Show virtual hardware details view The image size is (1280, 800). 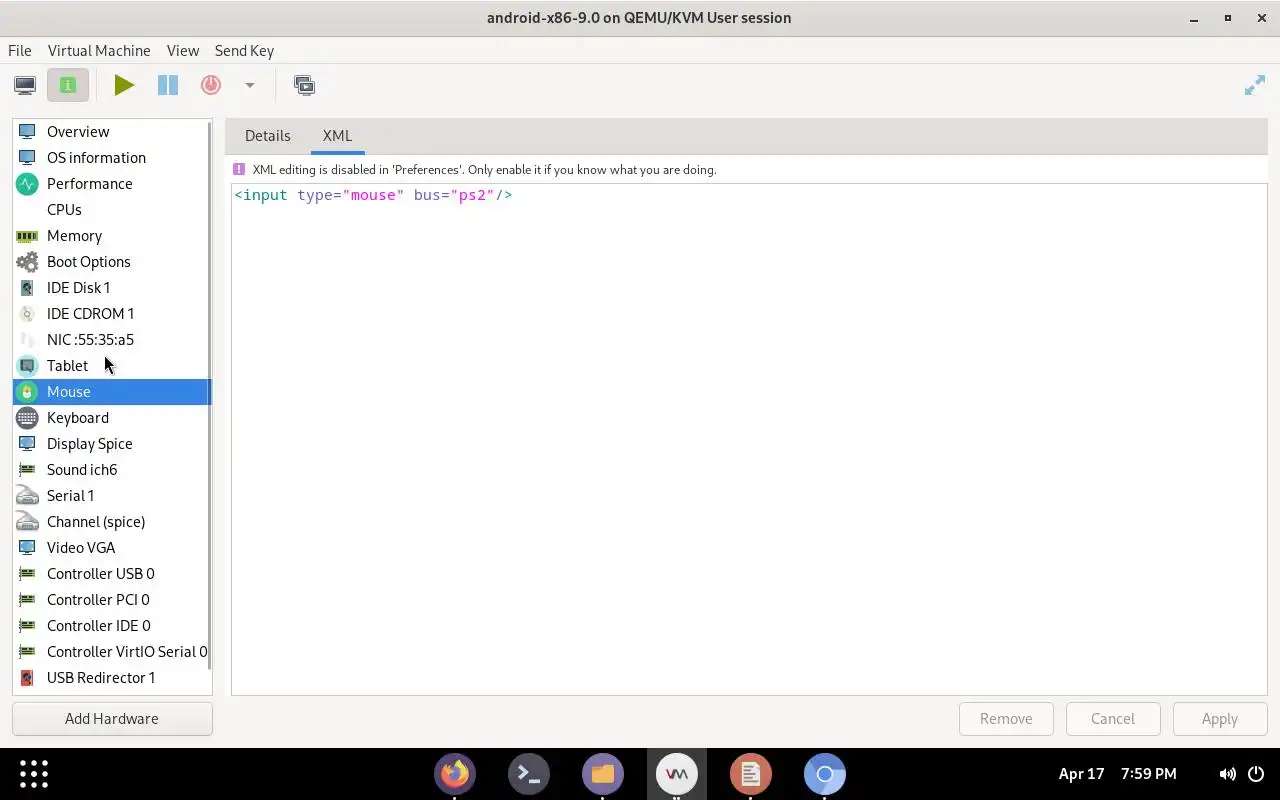pyautogui.click(x=68, y=85)
